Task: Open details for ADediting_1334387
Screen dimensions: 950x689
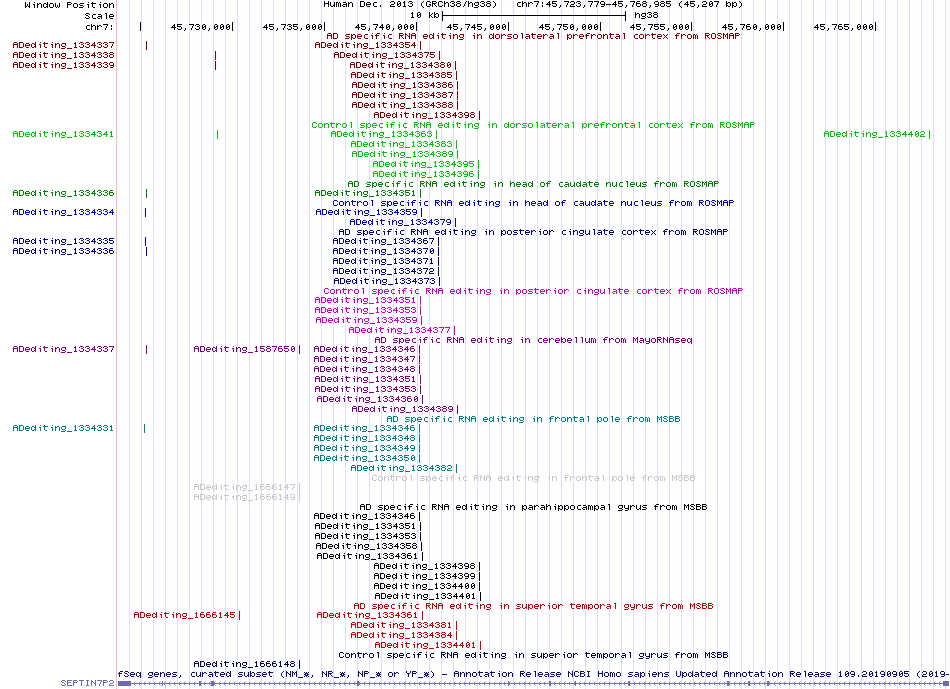Action: (402, 95)
